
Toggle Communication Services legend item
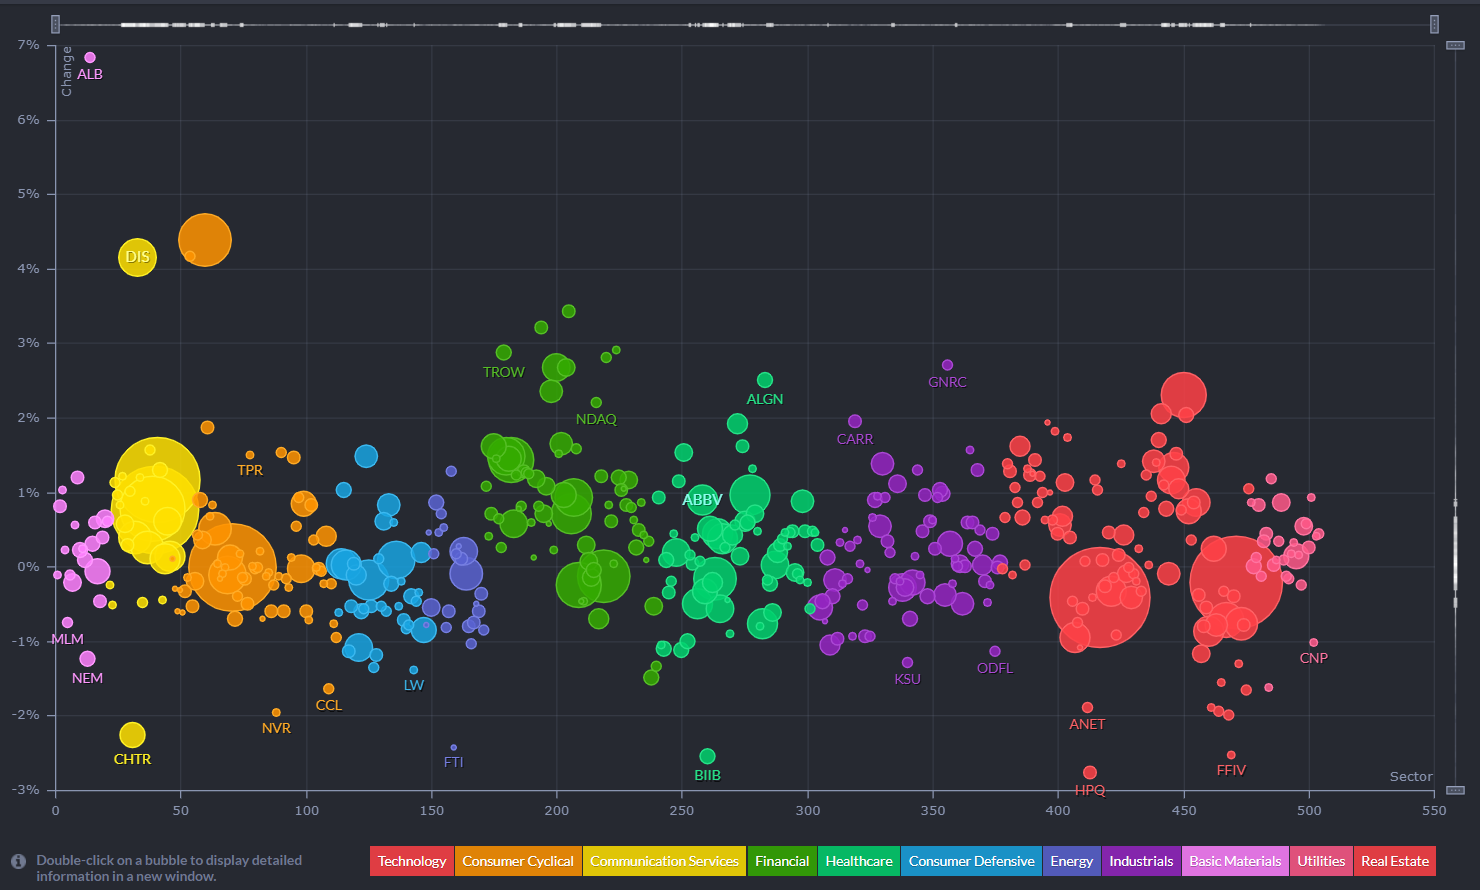tap(664, 861)
